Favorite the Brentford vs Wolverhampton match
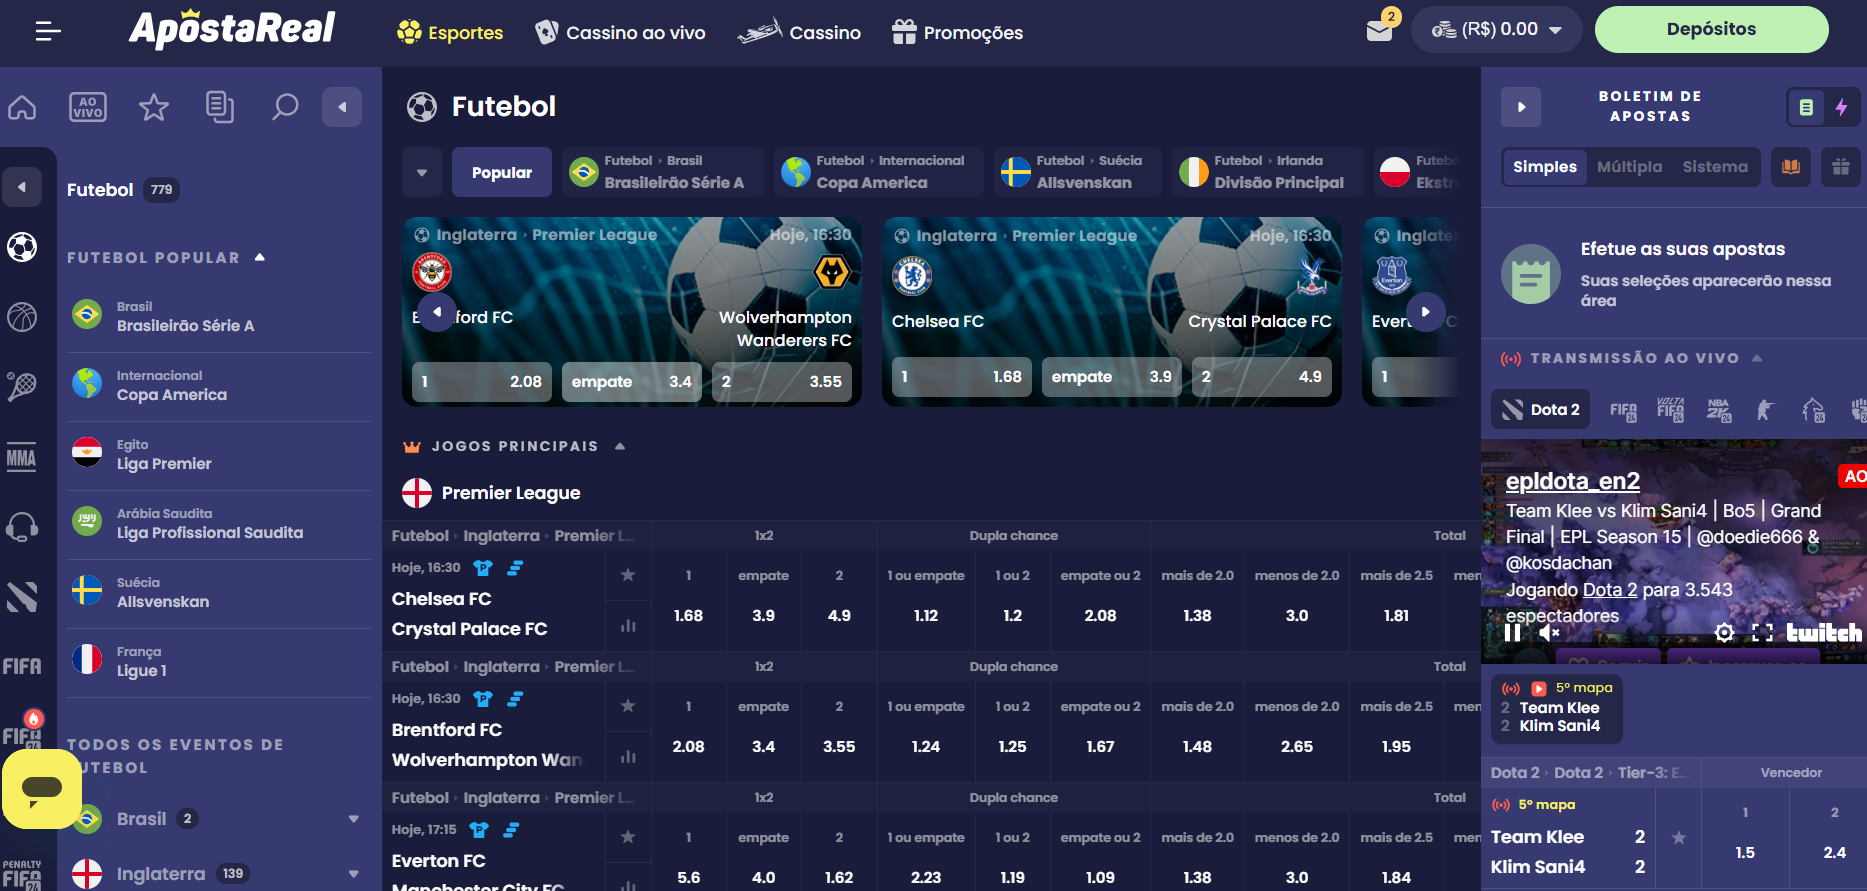 coord(628,706)
